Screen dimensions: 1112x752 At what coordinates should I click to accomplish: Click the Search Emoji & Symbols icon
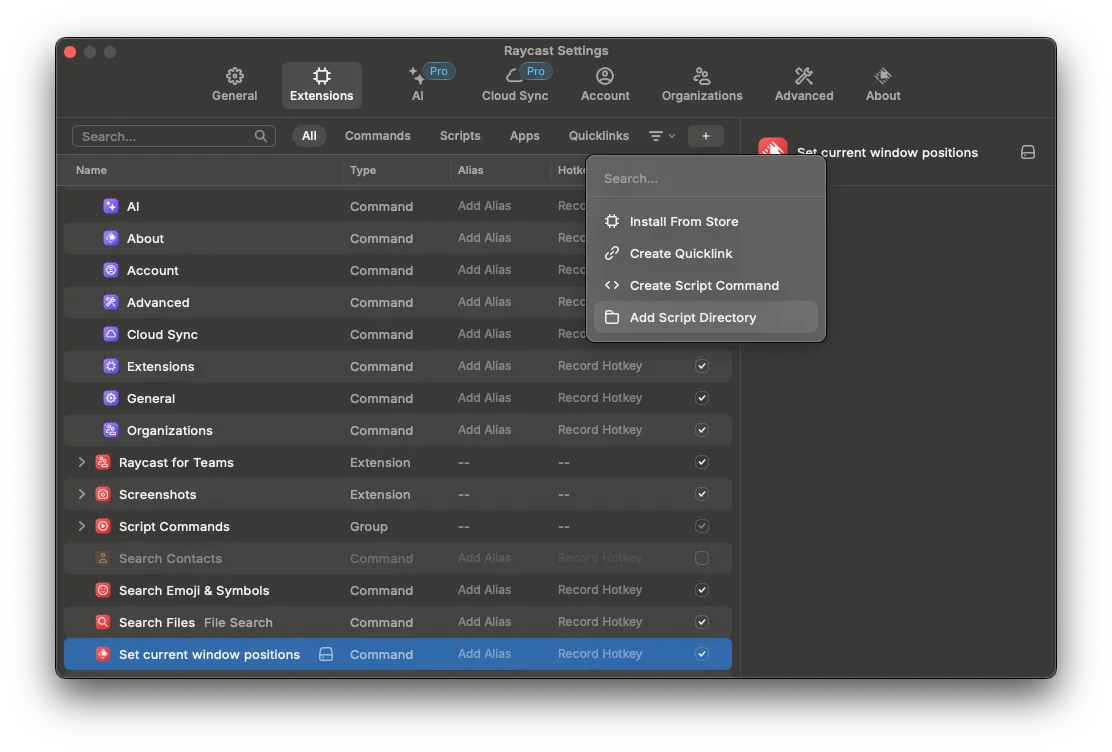click(103, 590)
